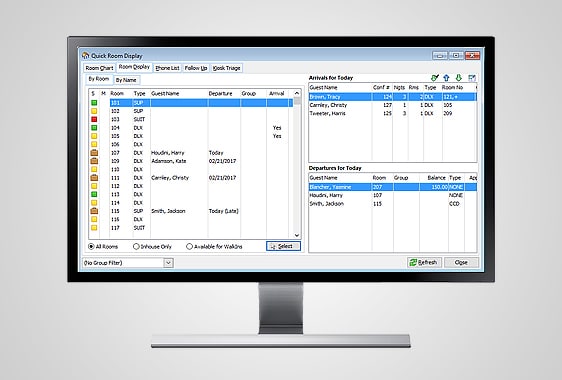Click the Select button
This screenshot has width=562, height=380.
(x=283, y=246)
